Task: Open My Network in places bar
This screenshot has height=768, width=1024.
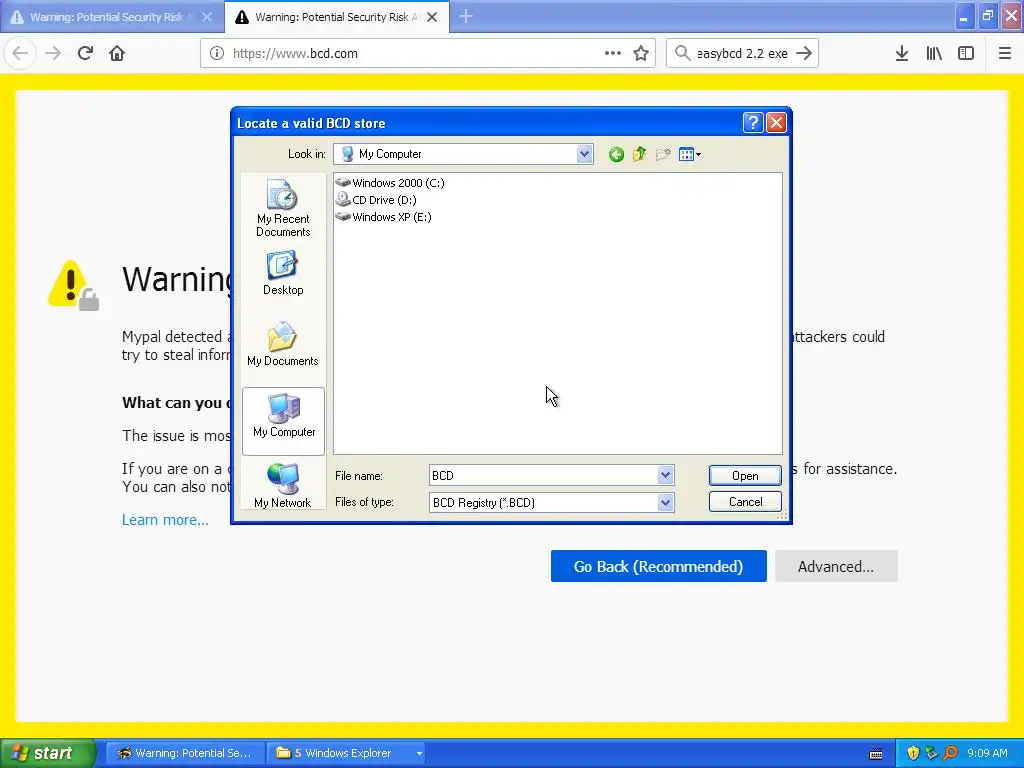Action: coord(283,485)
